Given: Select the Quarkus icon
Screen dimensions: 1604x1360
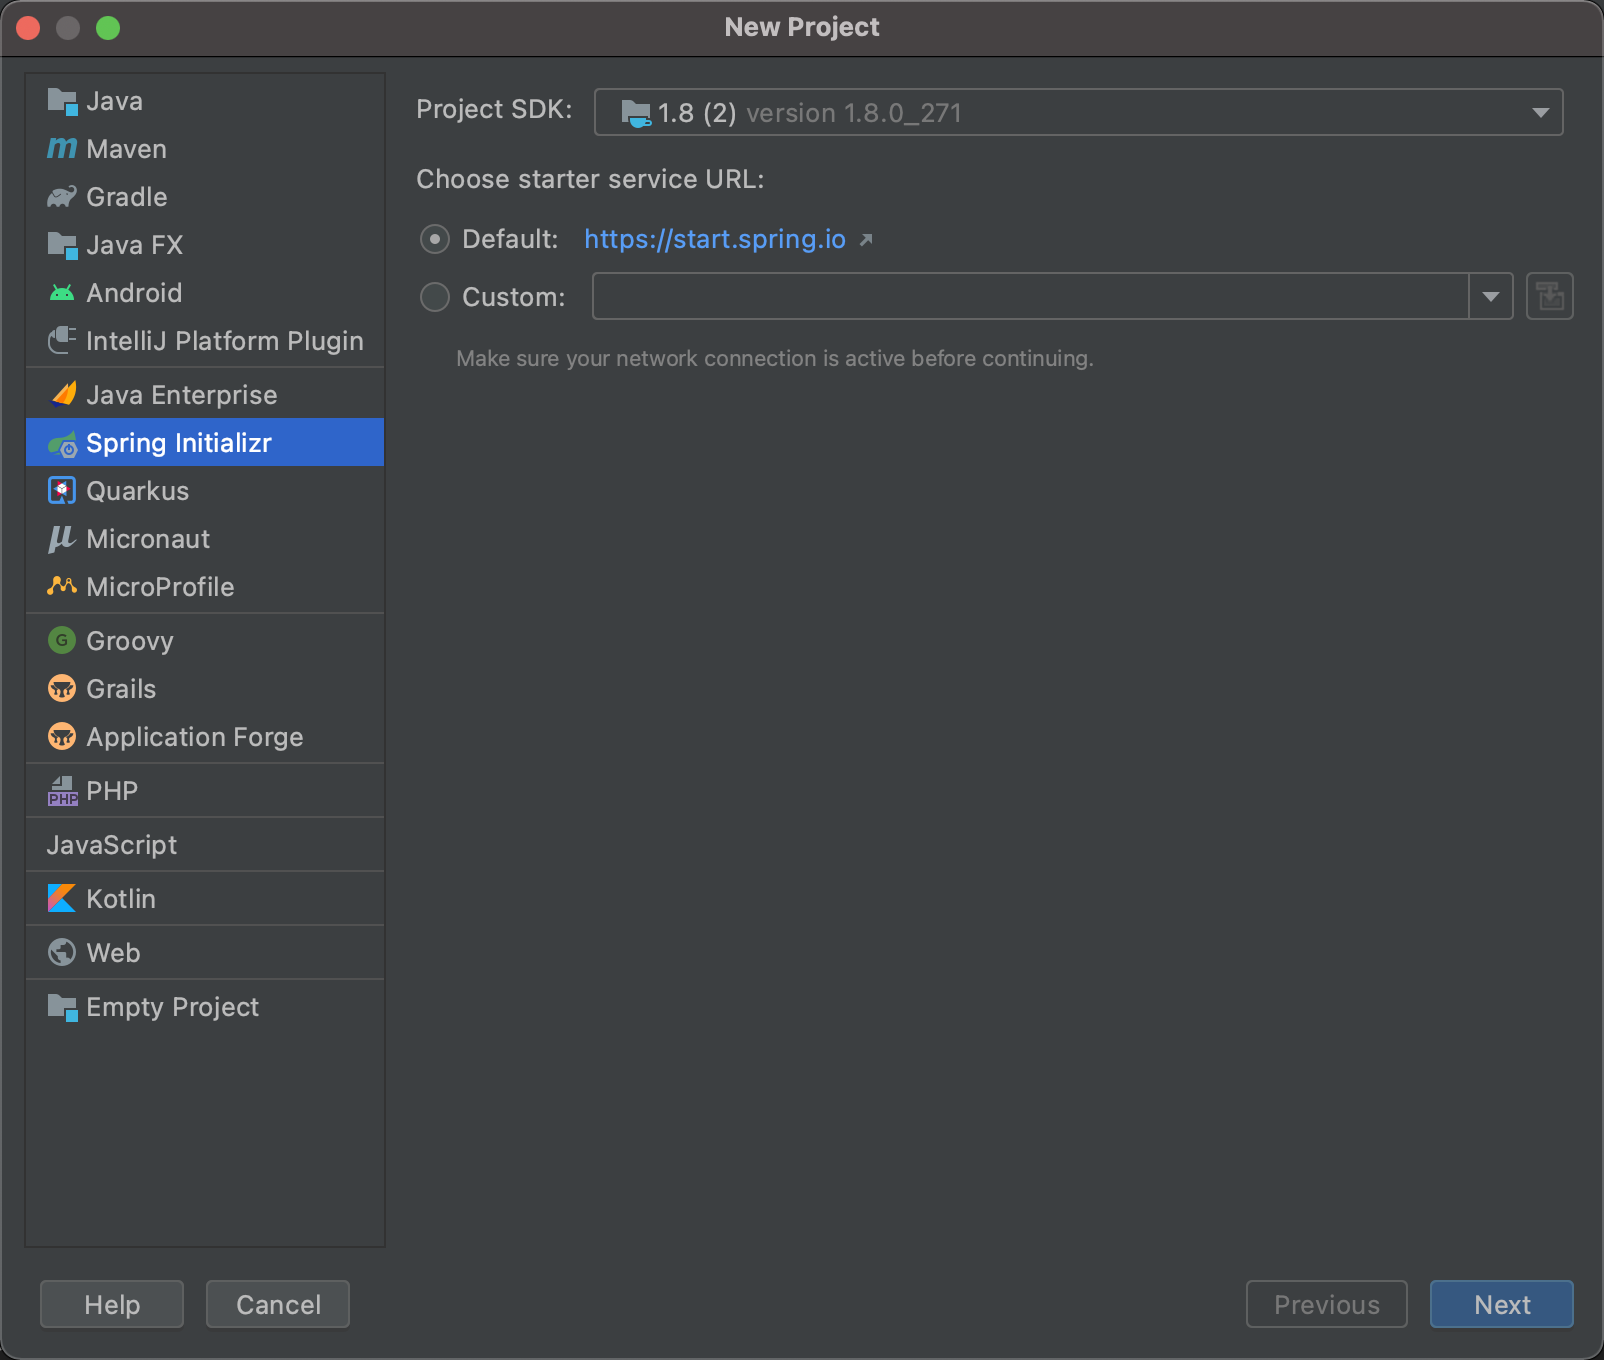Looking at the screenshot, I should click(61, 490).
